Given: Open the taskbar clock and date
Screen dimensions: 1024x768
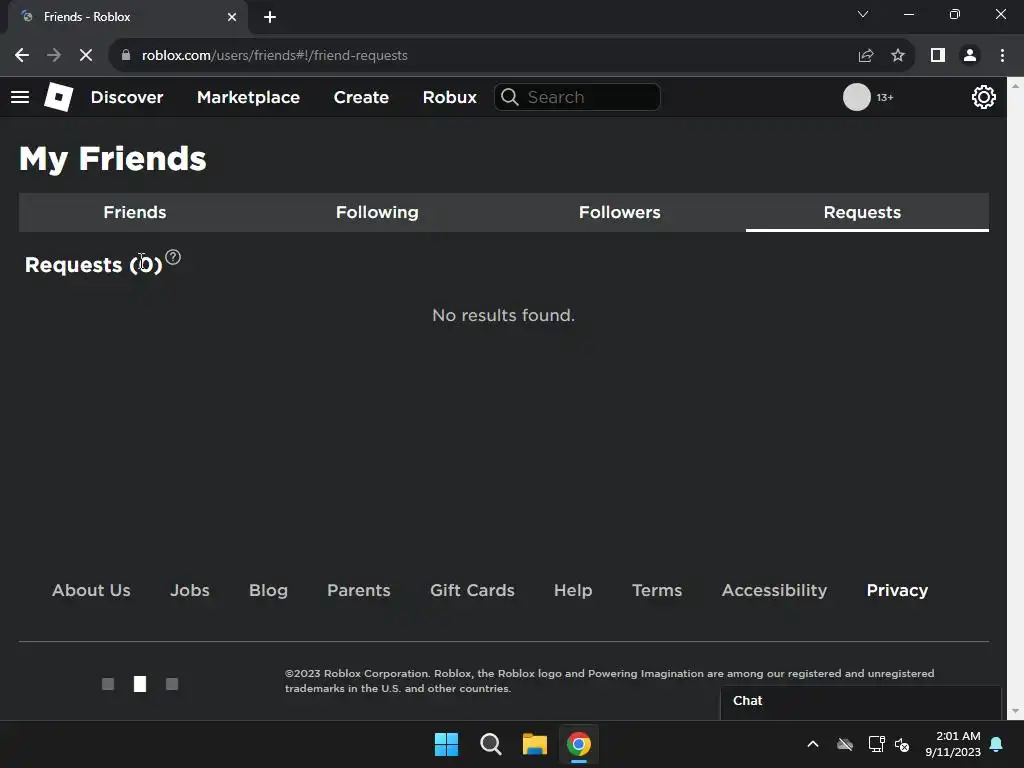Looking at the screenshot, I should (x=953, y=744).
